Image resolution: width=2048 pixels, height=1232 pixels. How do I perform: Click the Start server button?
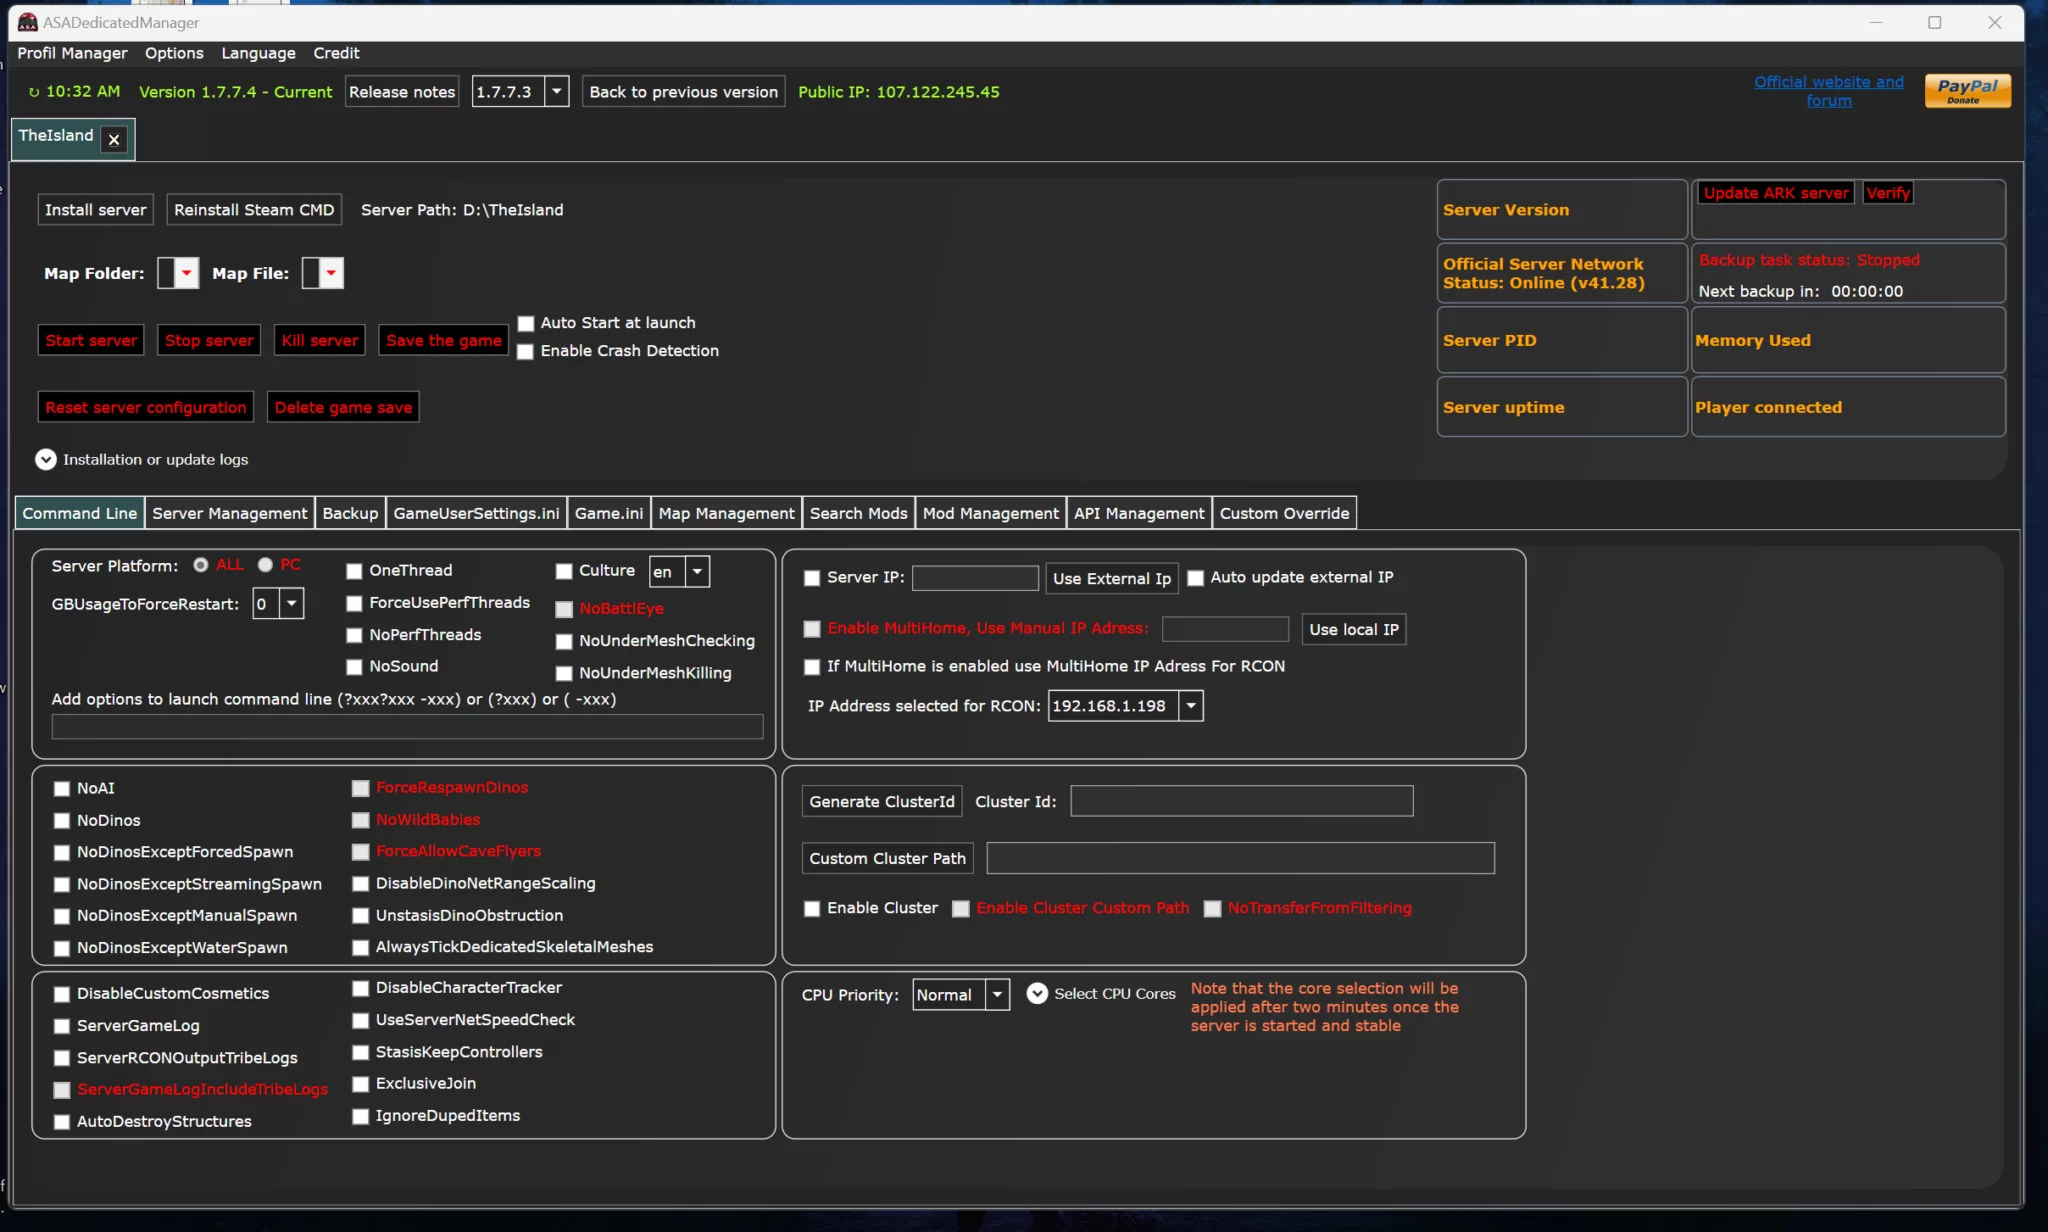click(91, 341)
